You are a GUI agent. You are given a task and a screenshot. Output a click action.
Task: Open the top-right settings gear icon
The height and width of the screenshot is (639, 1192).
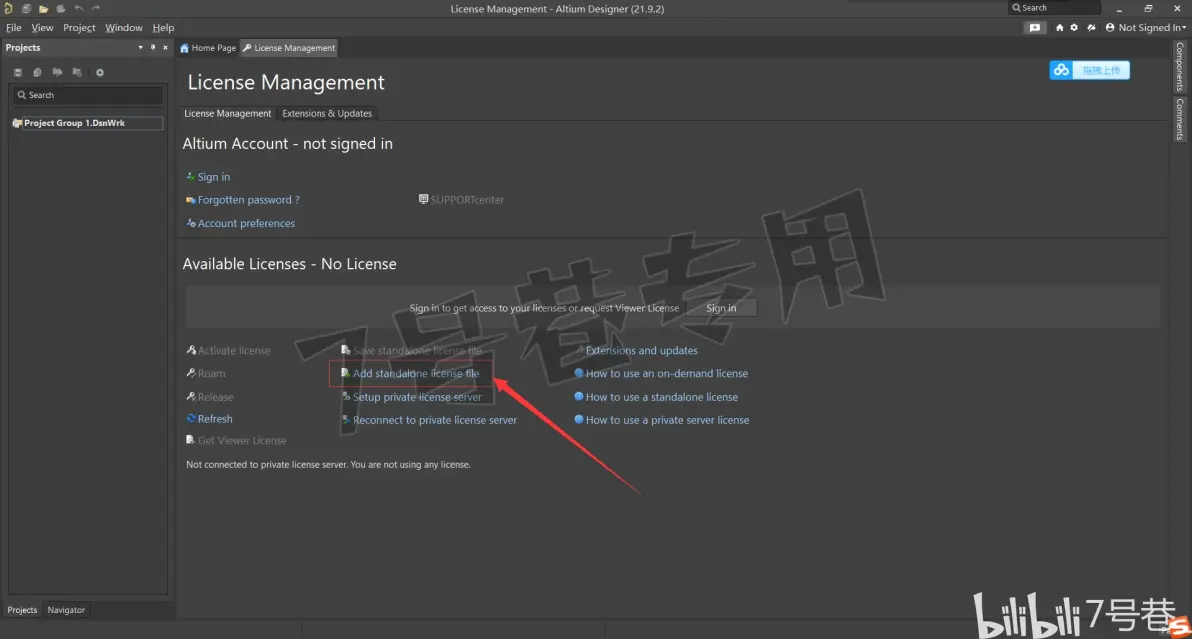(1074, 27)
